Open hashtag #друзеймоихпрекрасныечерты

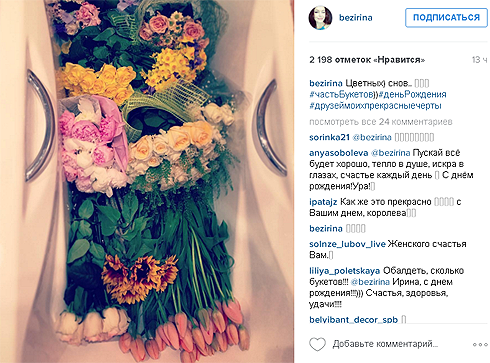[375, 106]
